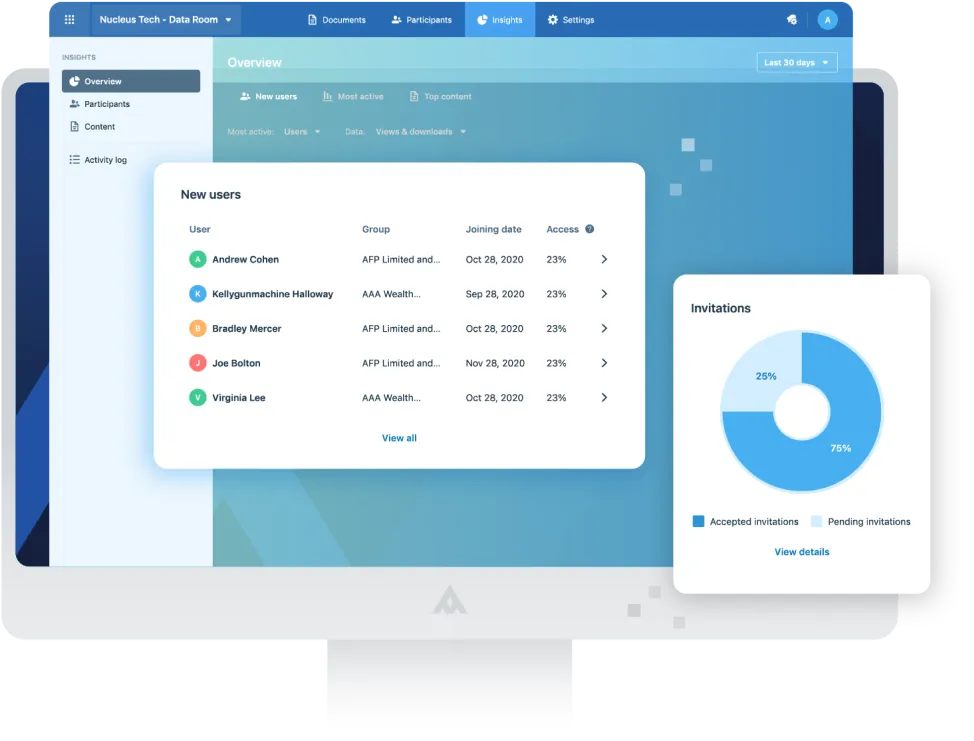Click the Documents page icon in top bar
The height and width of the screenshot is (741, 974).
[312, 20]
